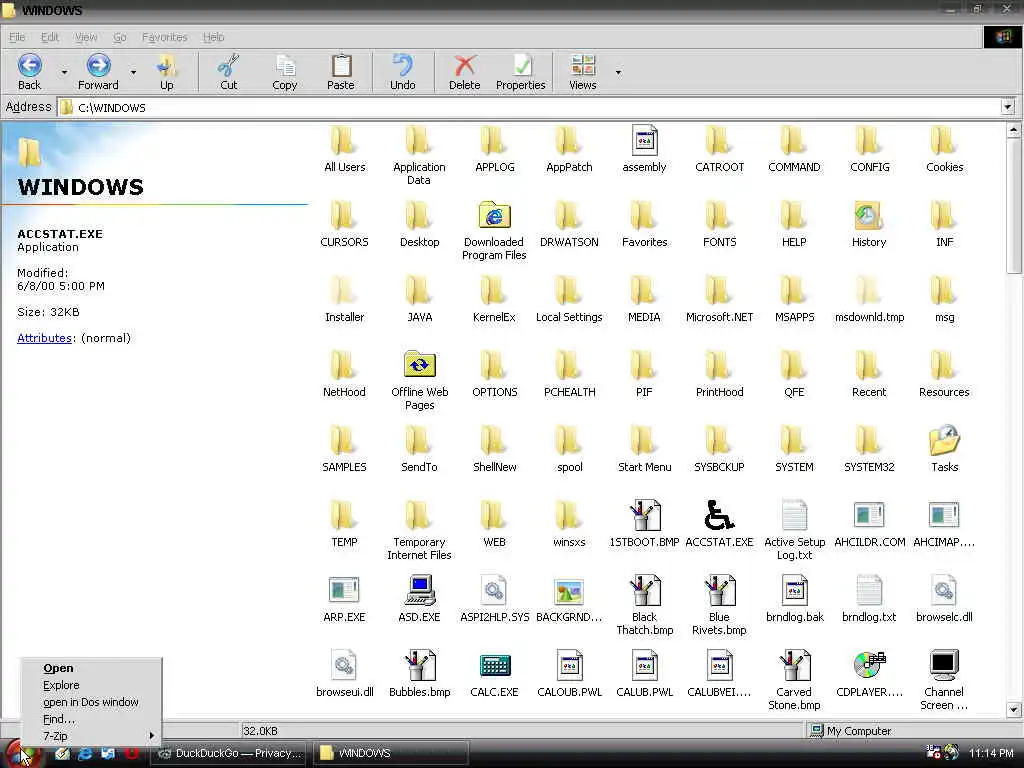Select the Channel Screen monitor icon

pos(944,665)
